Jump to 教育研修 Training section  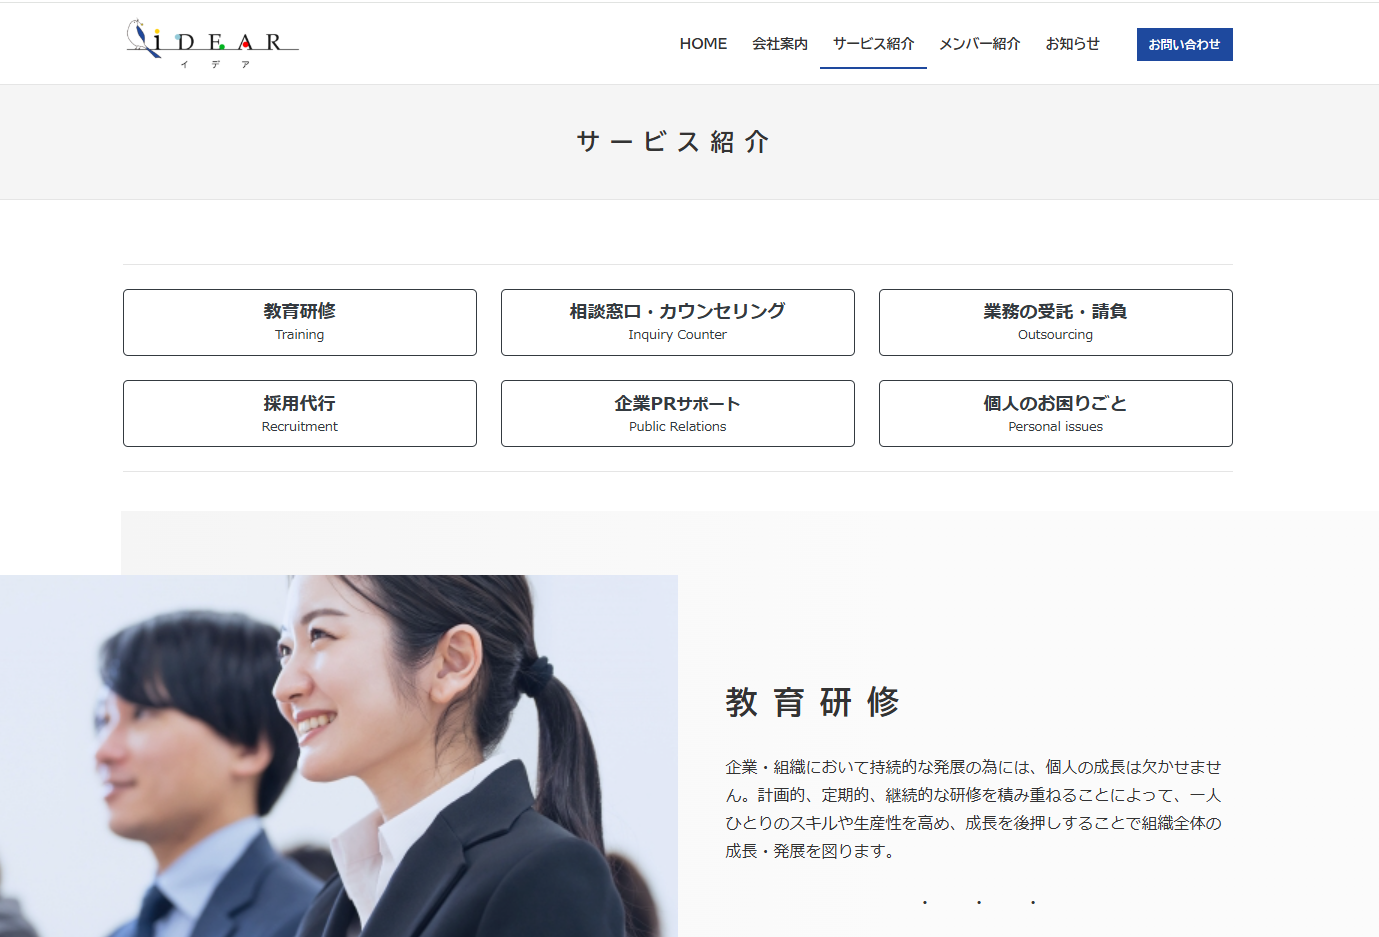point(300,322)
